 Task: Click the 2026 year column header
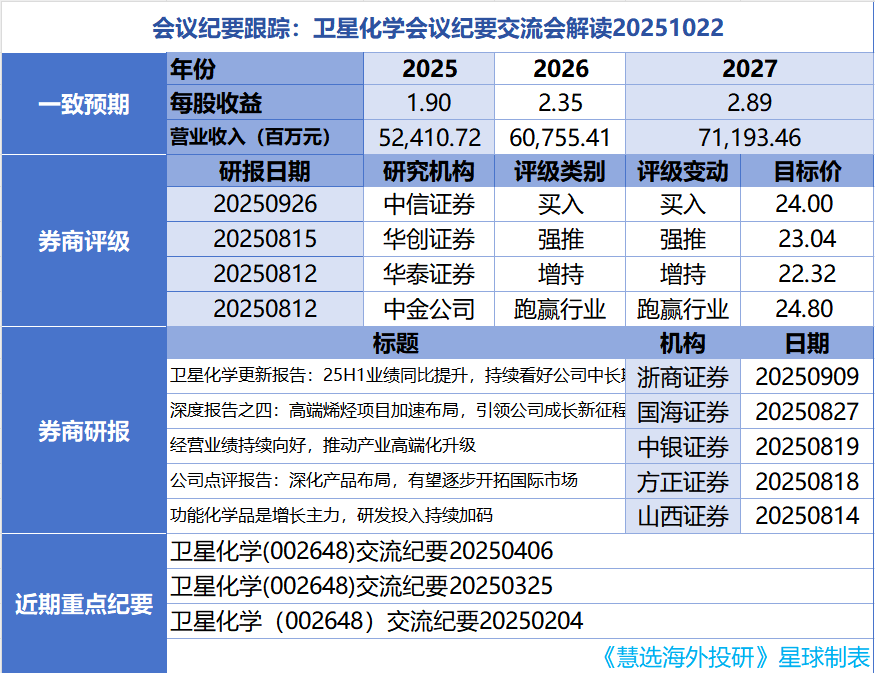click(x=560, y=69)
